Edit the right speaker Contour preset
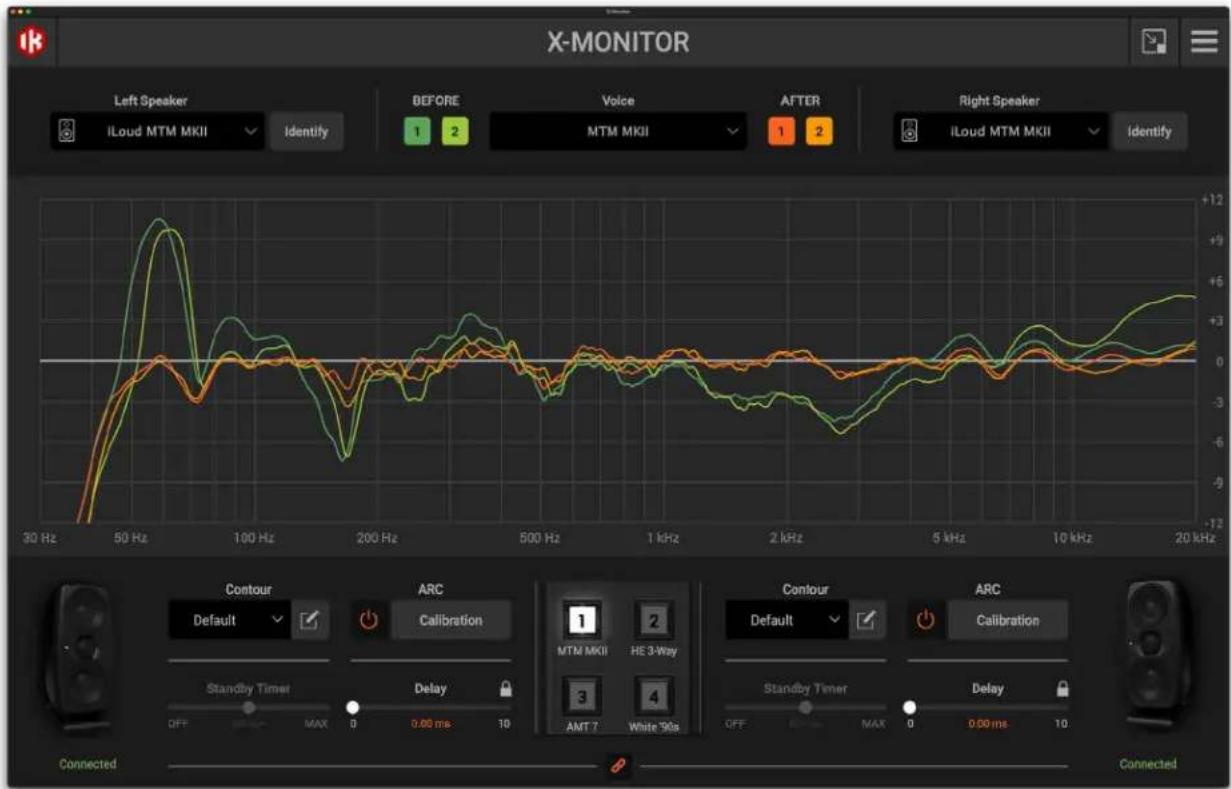Image resolution: width=1231 pixels, height=789 pixels. [866, 621]
